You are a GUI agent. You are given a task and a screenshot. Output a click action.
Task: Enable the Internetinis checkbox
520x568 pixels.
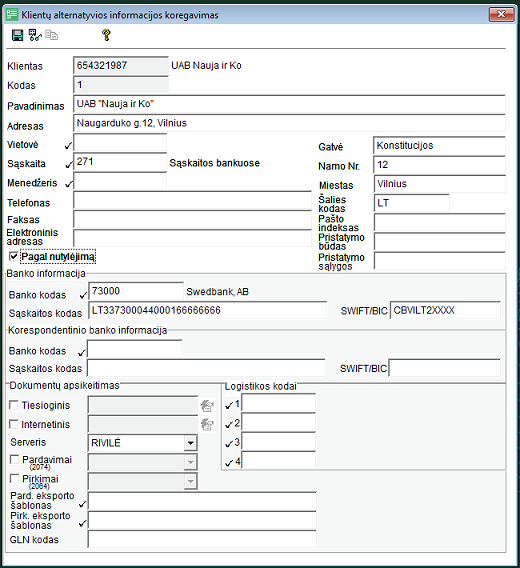(x=14, y=424)
